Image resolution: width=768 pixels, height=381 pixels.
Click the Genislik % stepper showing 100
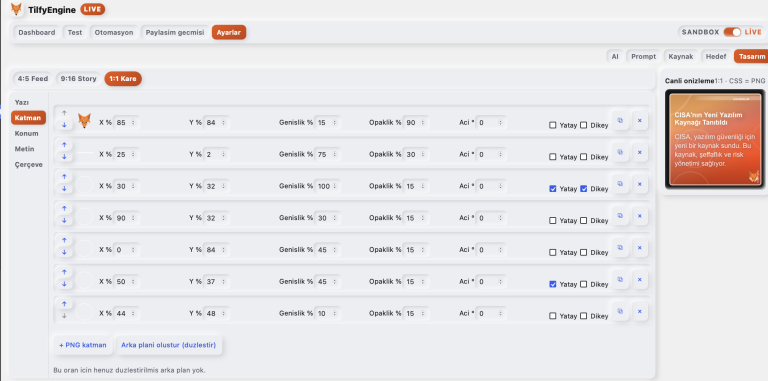pyautogui.click(x=335, y=186)
